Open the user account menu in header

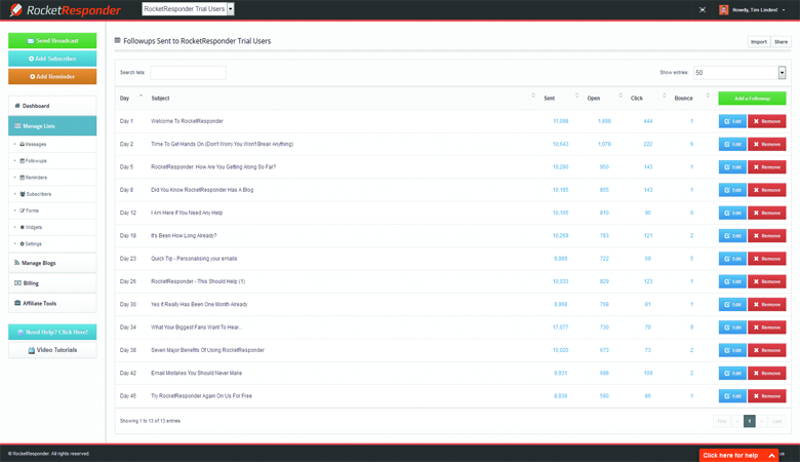coord(752,10)
